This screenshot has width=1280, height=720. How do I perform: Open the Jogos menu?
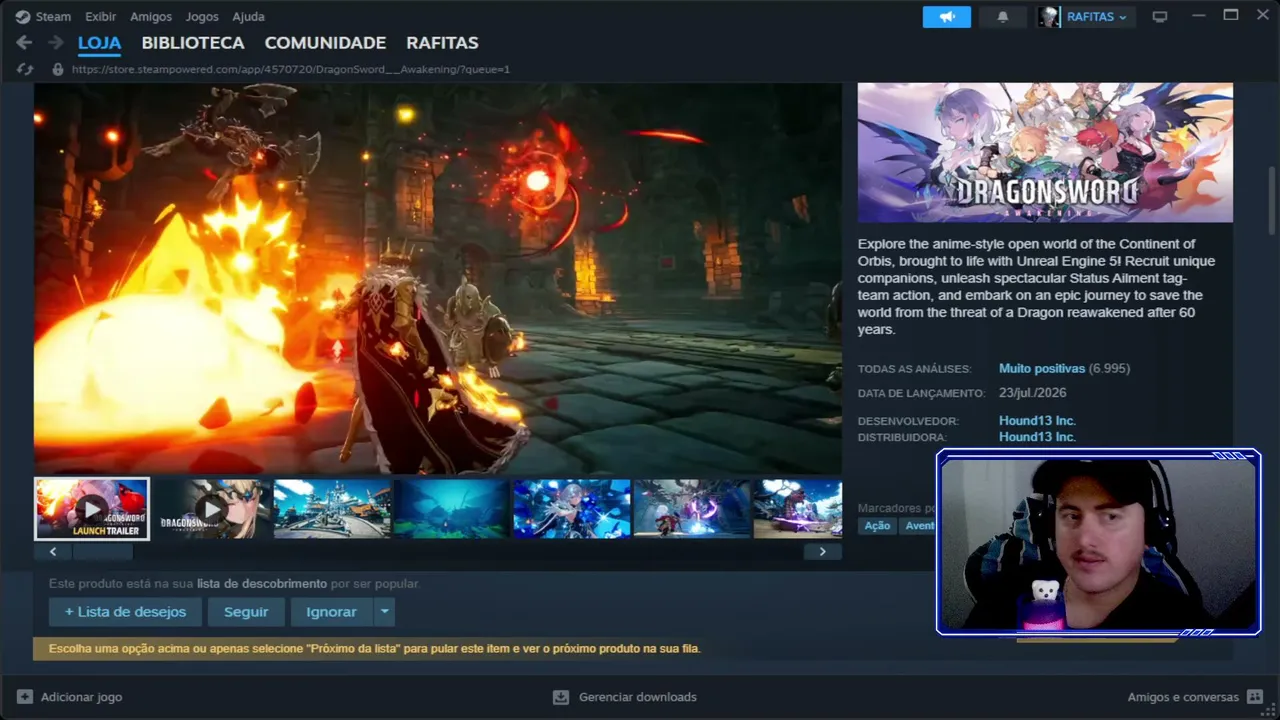(202, 17)
